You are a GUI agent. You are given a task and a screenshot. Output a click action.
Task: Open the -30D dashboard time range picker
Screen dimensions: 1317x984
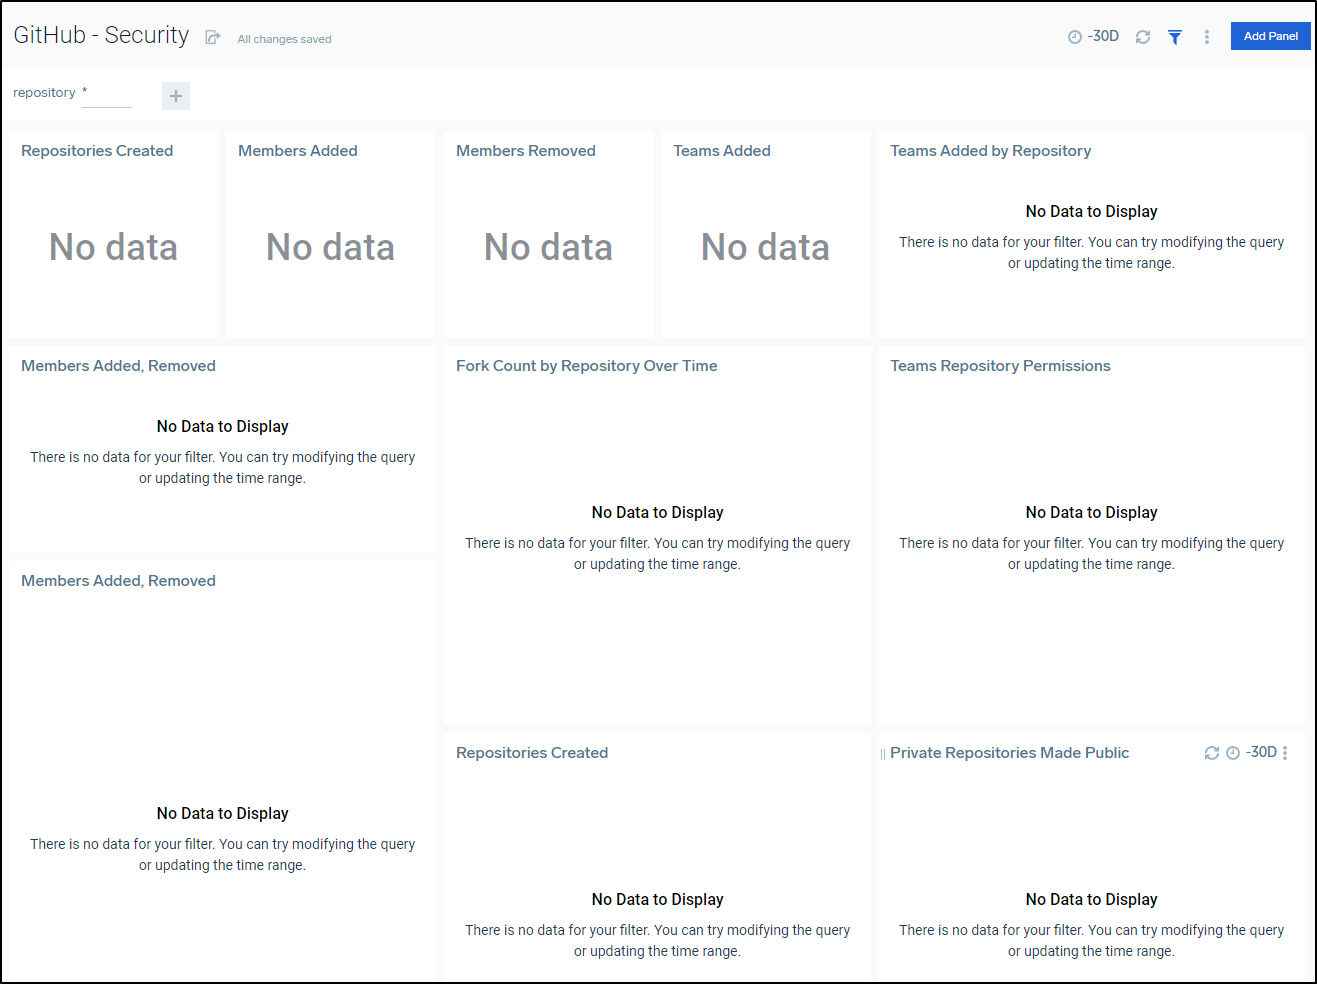[x=1093, y=36]
